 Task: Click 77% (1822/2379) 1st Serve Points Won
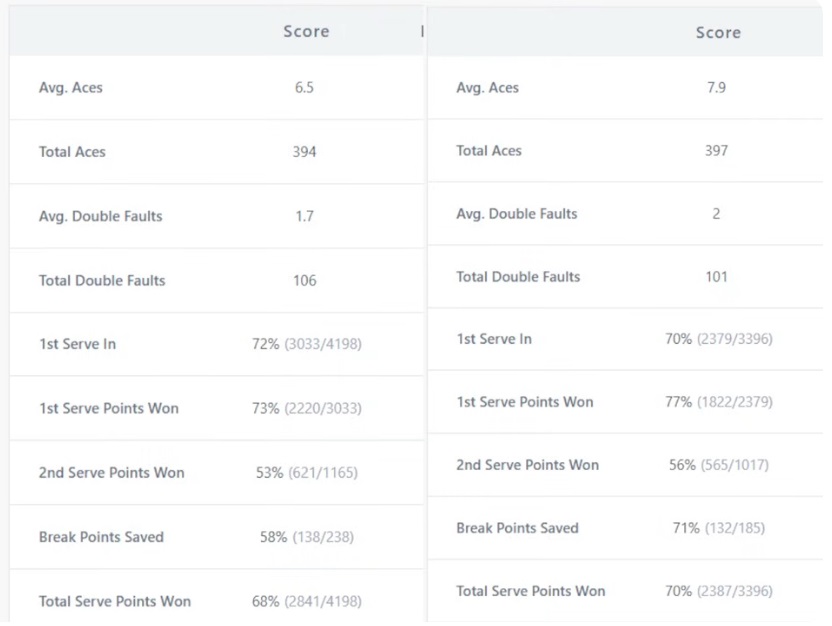[x=718, y=402]
